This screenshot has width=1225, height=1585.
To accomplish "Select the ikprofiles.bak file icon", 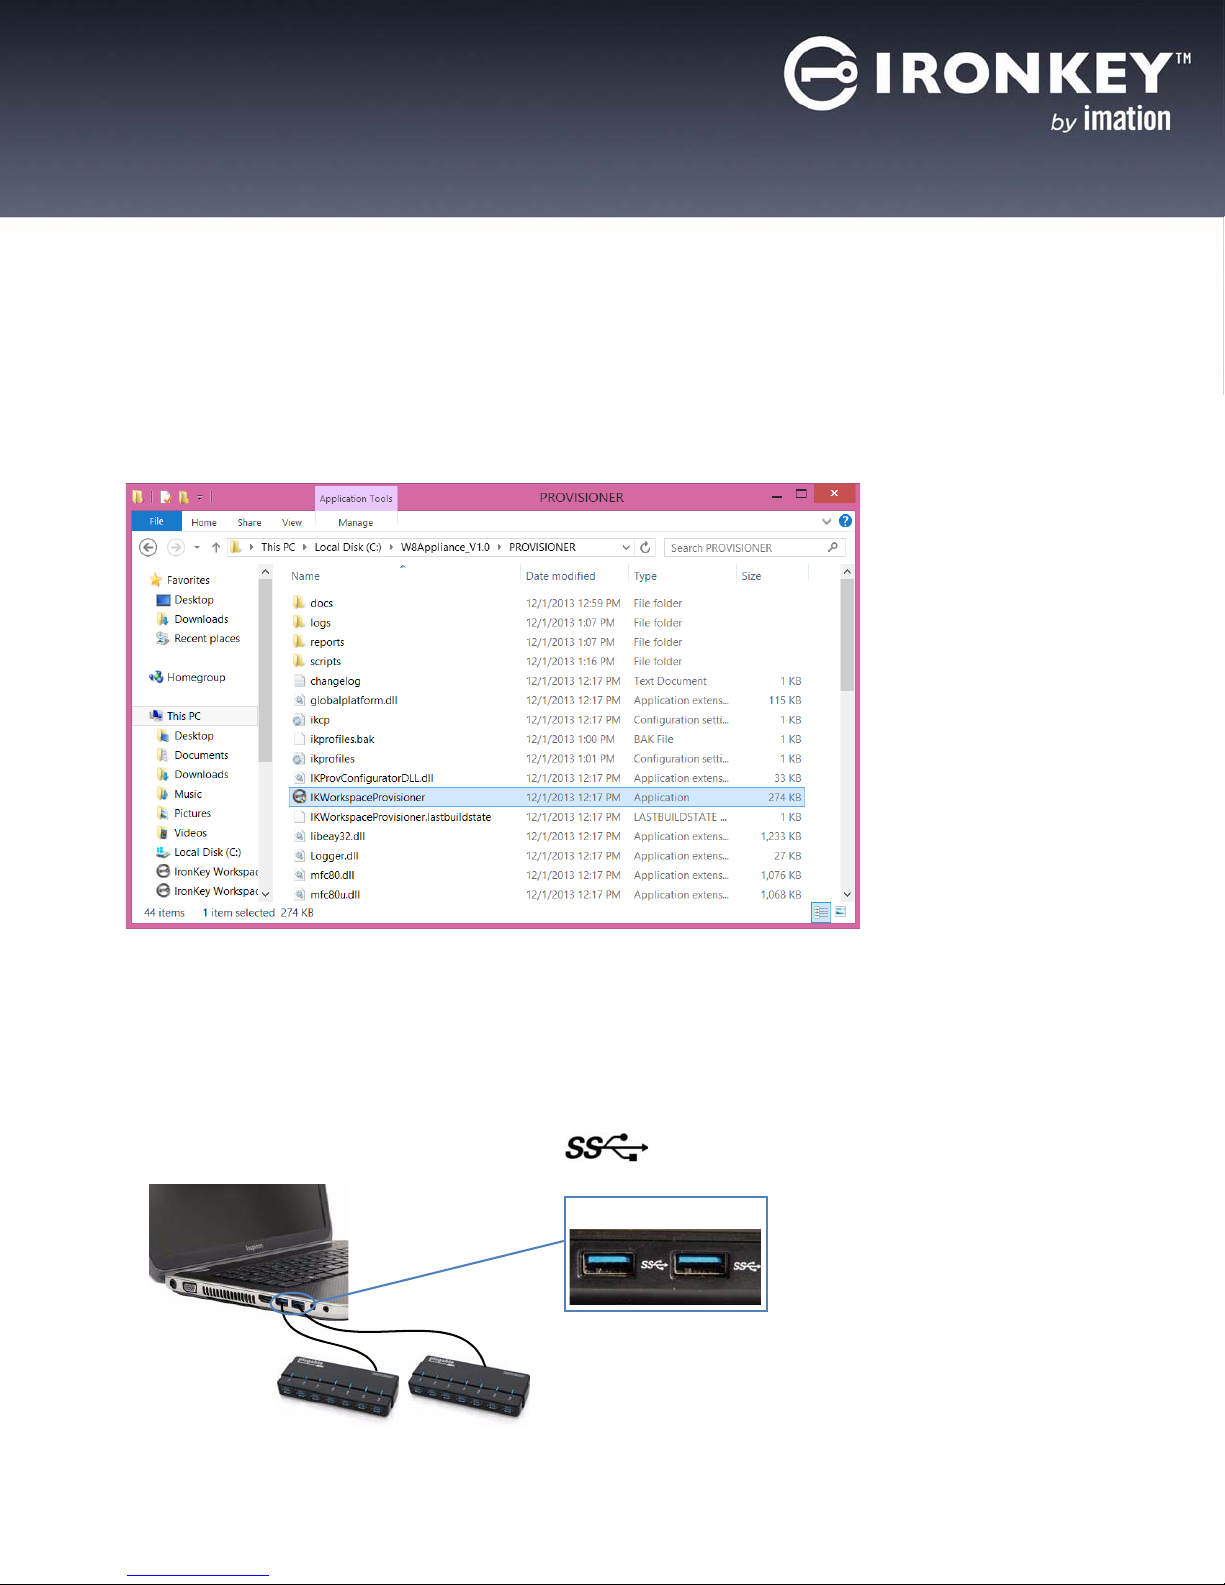I will pyautogui.click(x=299, y=739).
